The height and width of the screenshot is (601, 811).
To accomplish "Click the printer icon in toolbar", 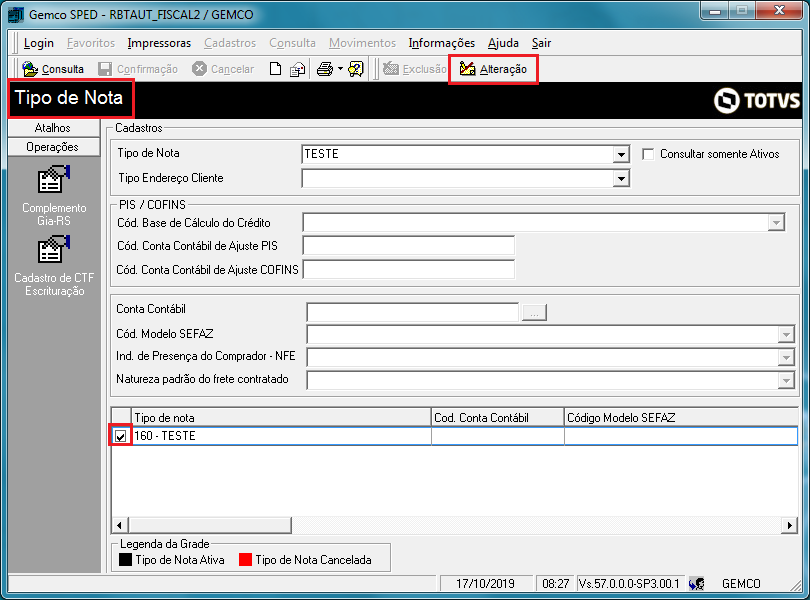I will [x=325, y=69].
